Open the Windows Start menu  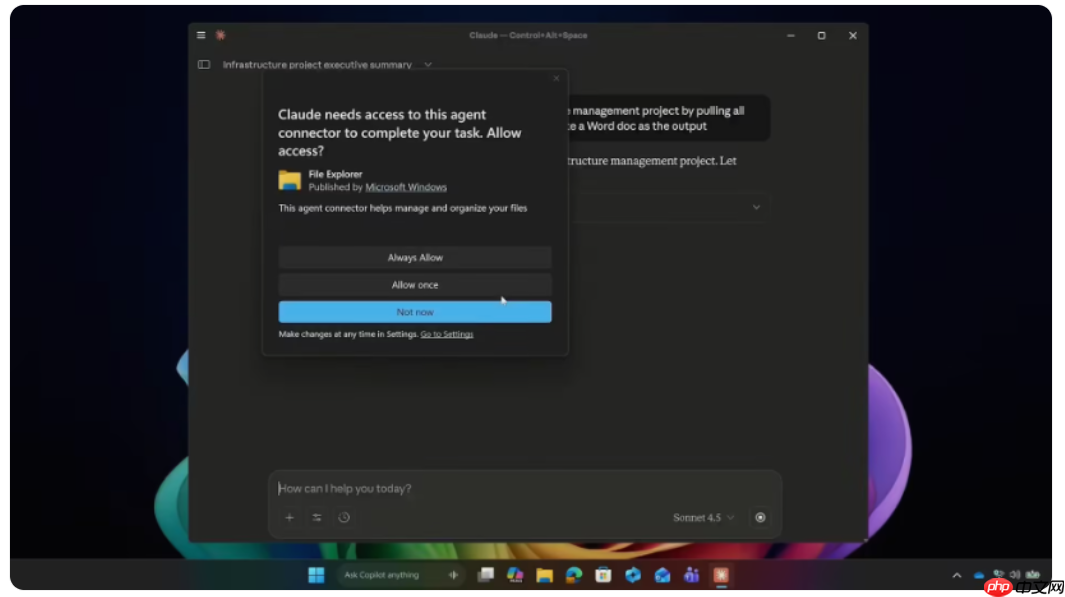coord(316,575)
